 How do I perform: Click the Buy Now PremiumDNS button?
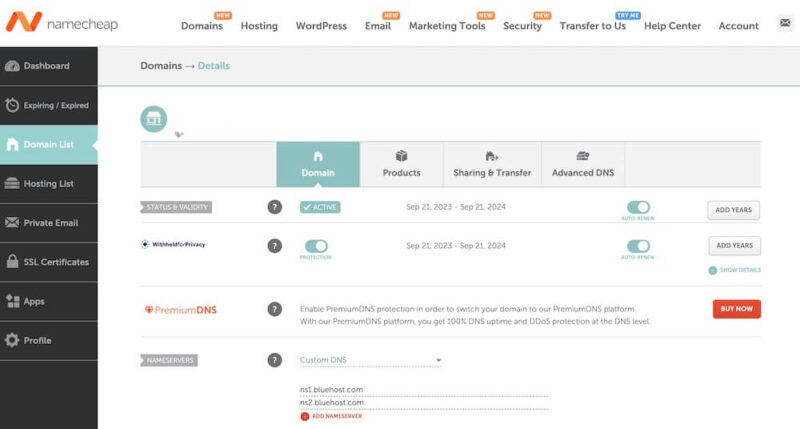pyautogui.click(x=737, y=309)
